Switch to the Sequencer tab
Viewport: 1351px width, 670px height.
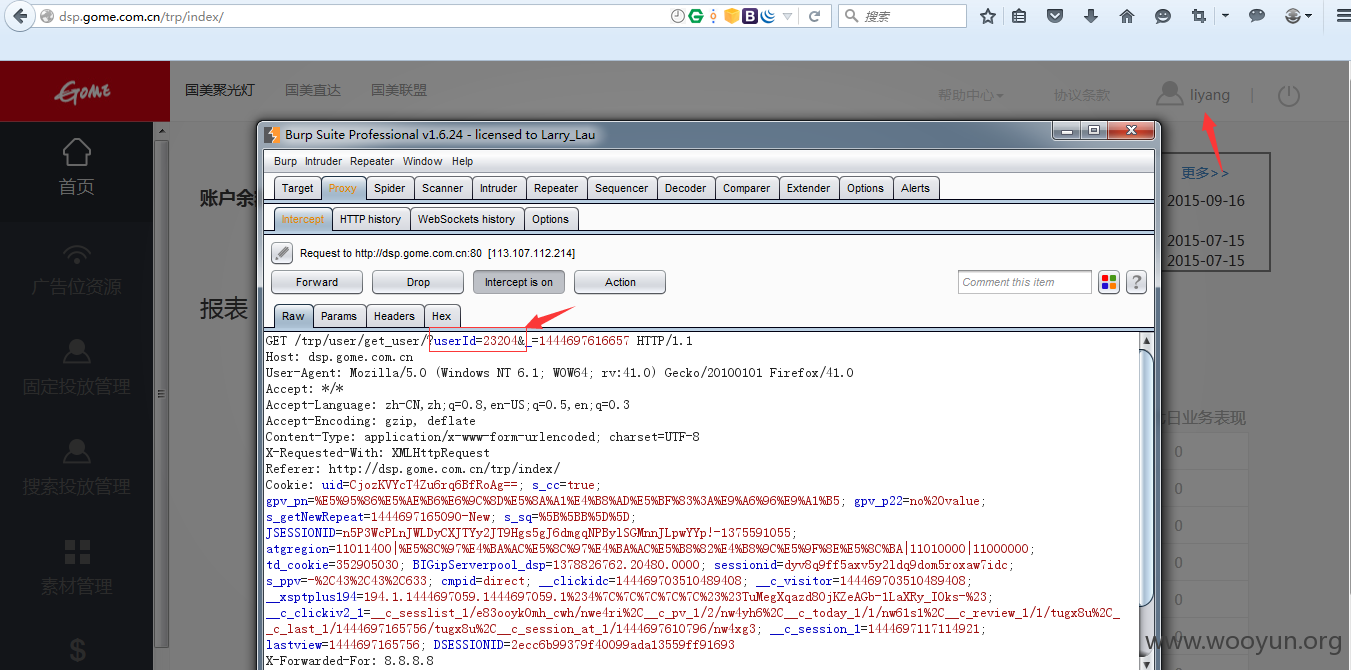[x=621, y=188]
